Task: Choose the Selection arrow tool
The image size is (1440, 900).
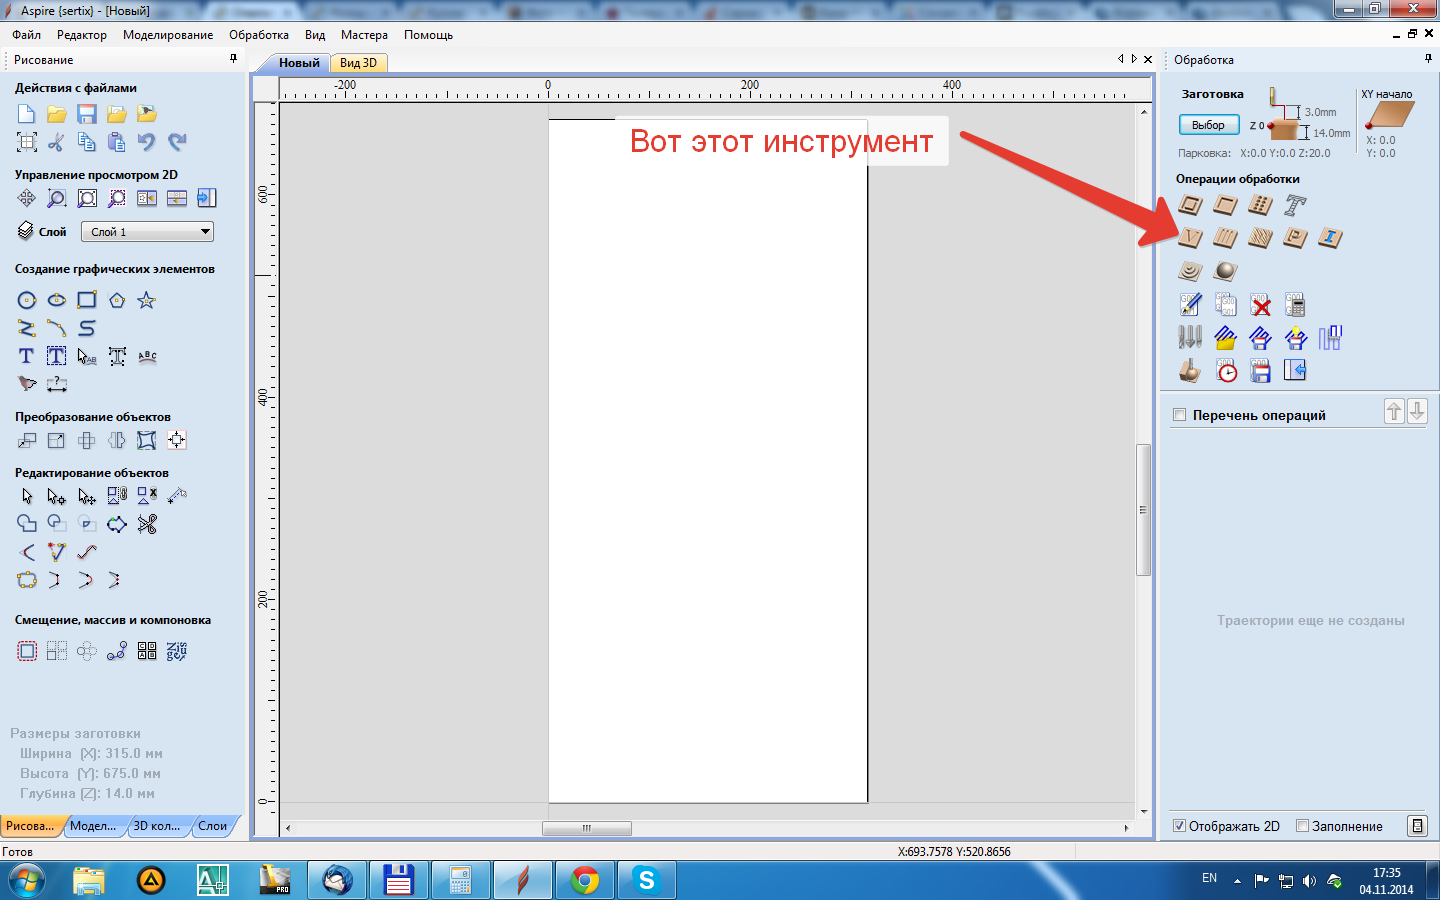Action: [27, 496]
